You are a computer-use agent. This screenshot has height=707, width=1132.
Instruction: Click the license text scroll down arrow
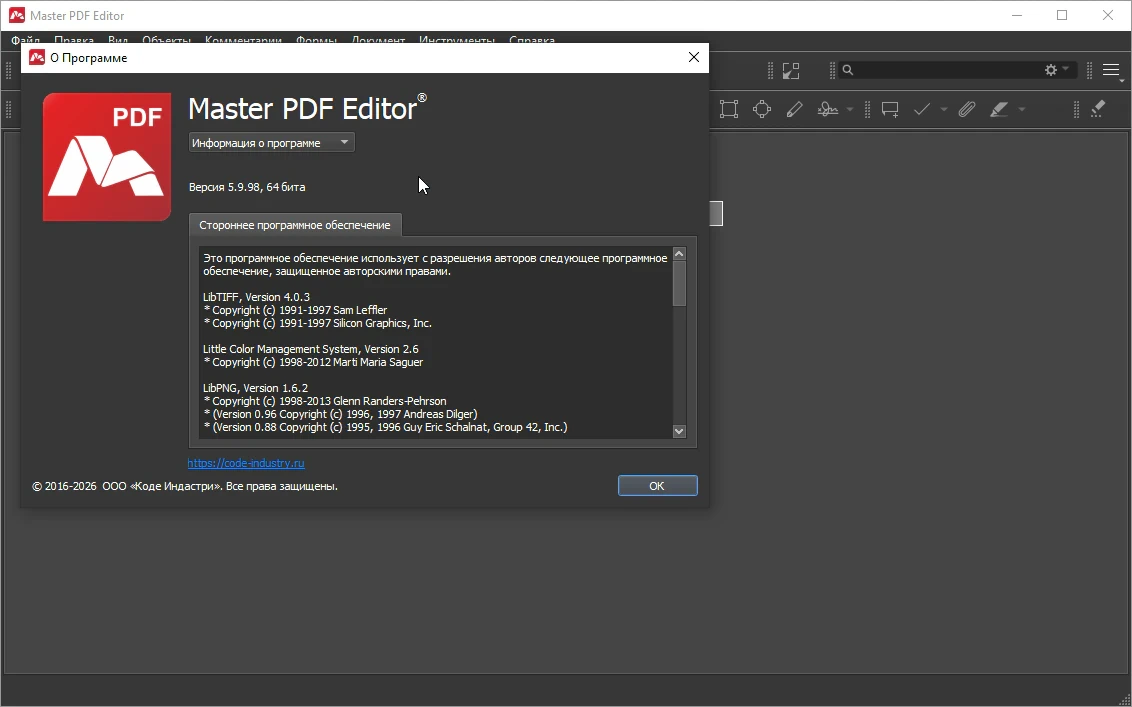coord(679,431)
